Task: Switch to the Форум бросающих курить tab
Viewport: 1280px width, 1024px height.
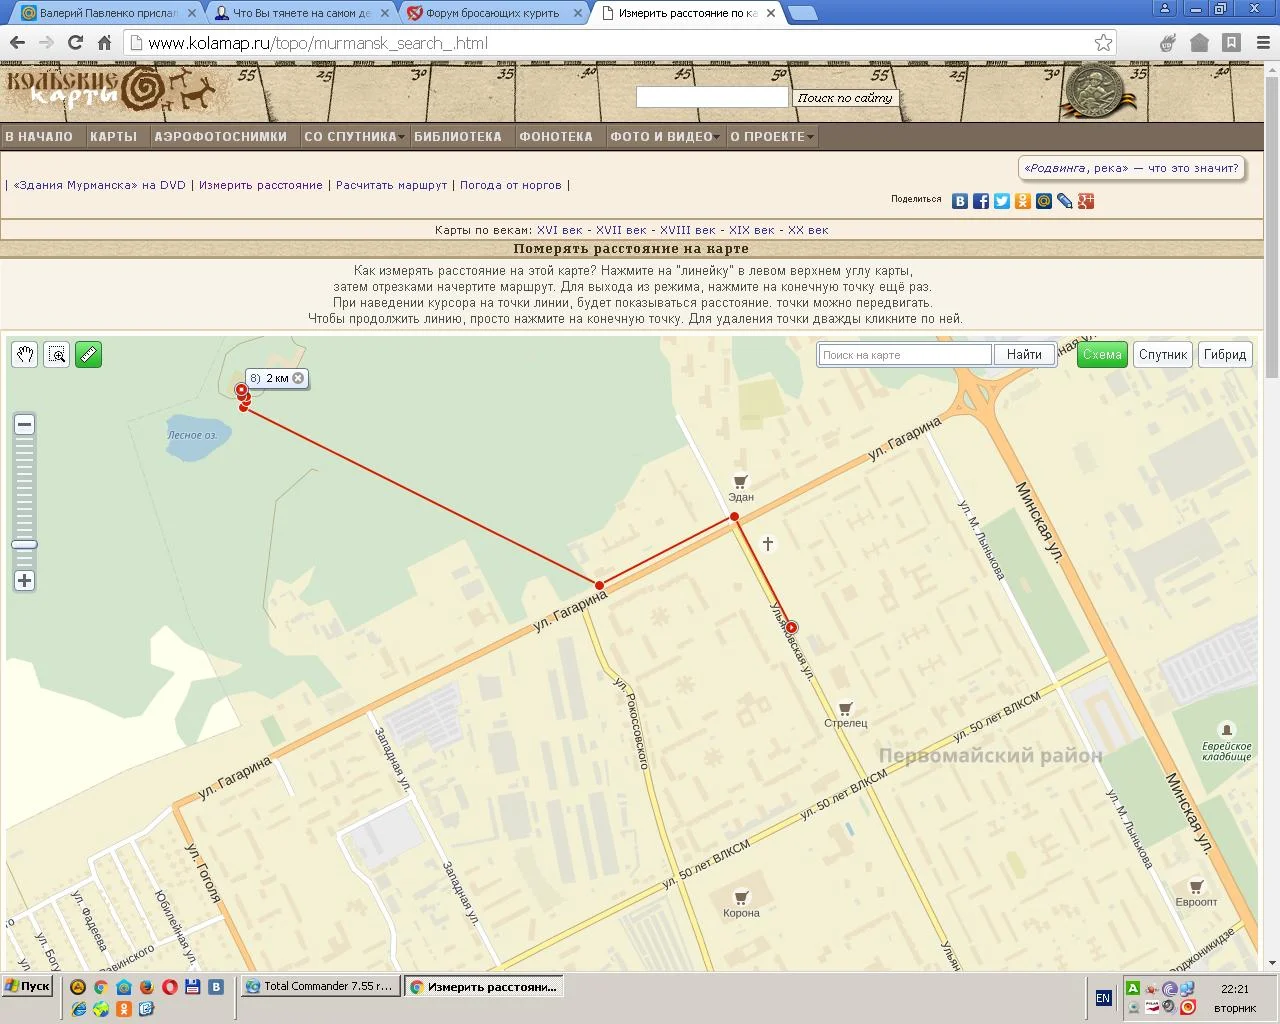Action: point(494,13)
